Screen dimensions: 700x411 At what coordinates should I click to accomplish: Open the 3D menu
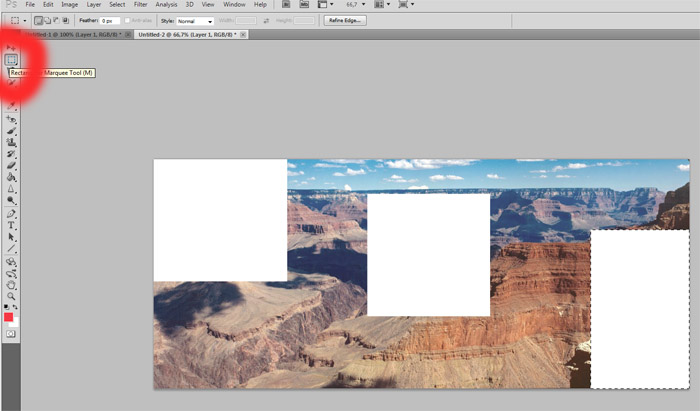click(189, 4)
